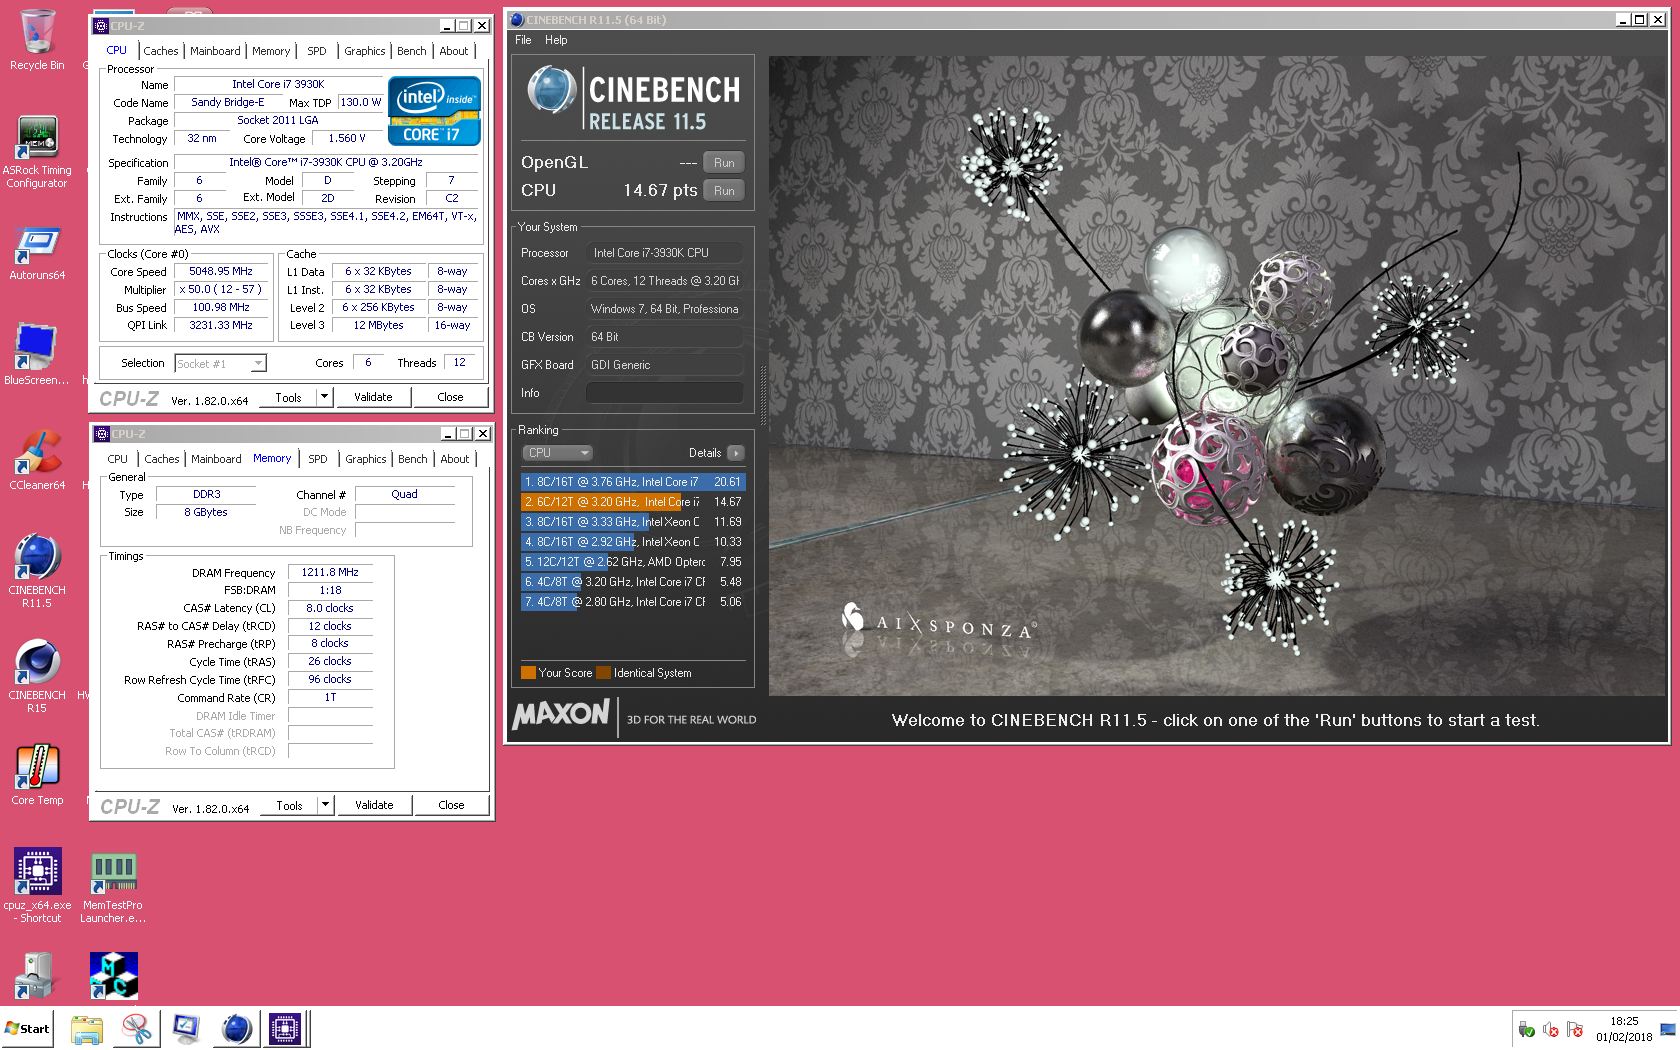The image size is (1680, 1050).
Task: Click the clock showing 18:25
Action: (x=1624, y=1021)
